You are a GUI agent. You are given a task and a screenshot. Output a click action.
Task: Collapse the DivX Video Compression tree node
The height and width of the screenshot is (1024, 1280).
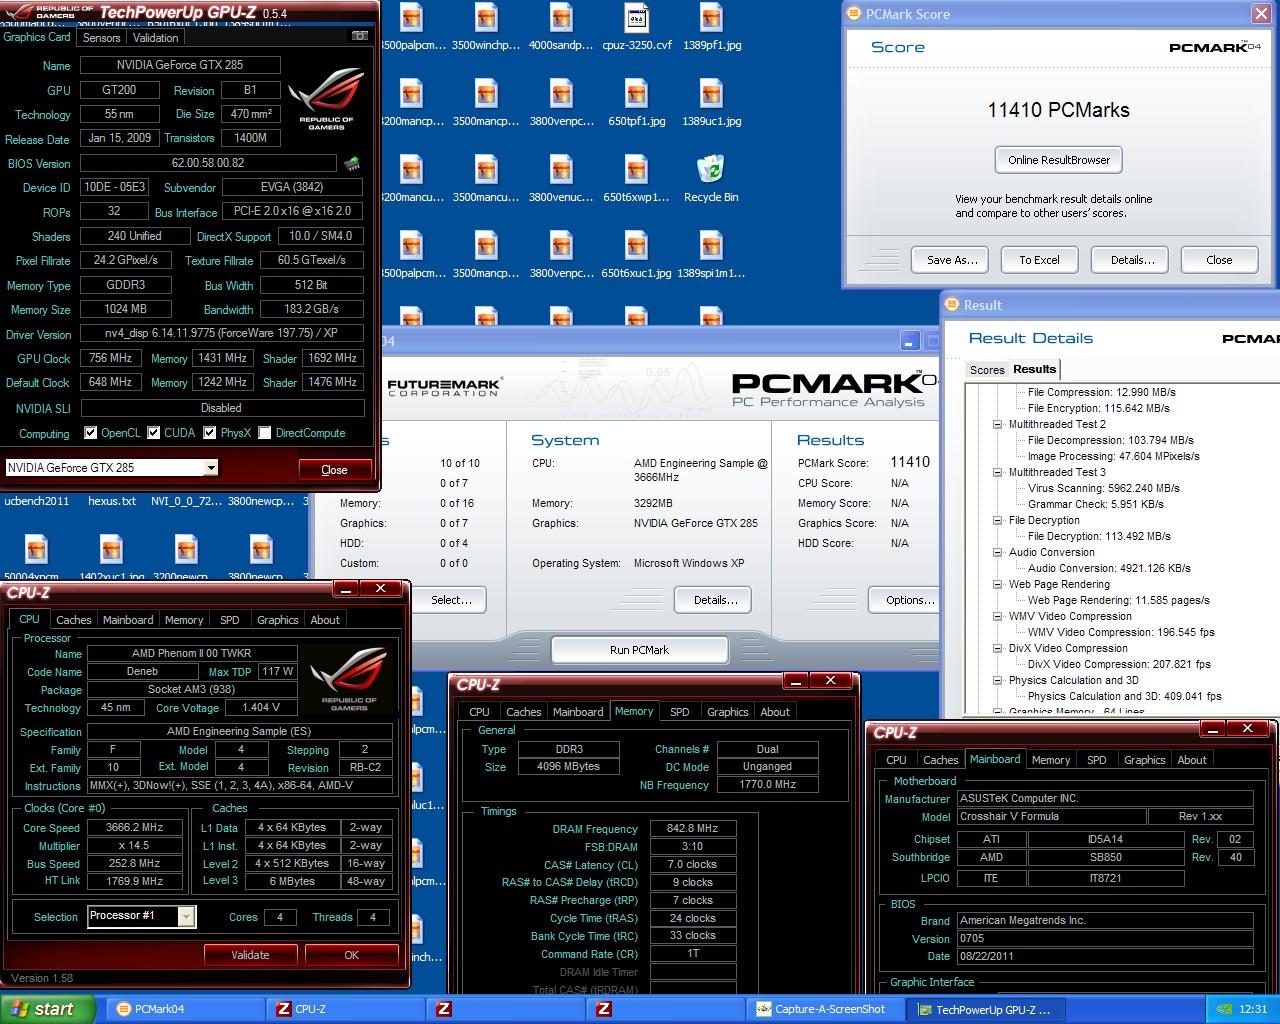point(997,648)
